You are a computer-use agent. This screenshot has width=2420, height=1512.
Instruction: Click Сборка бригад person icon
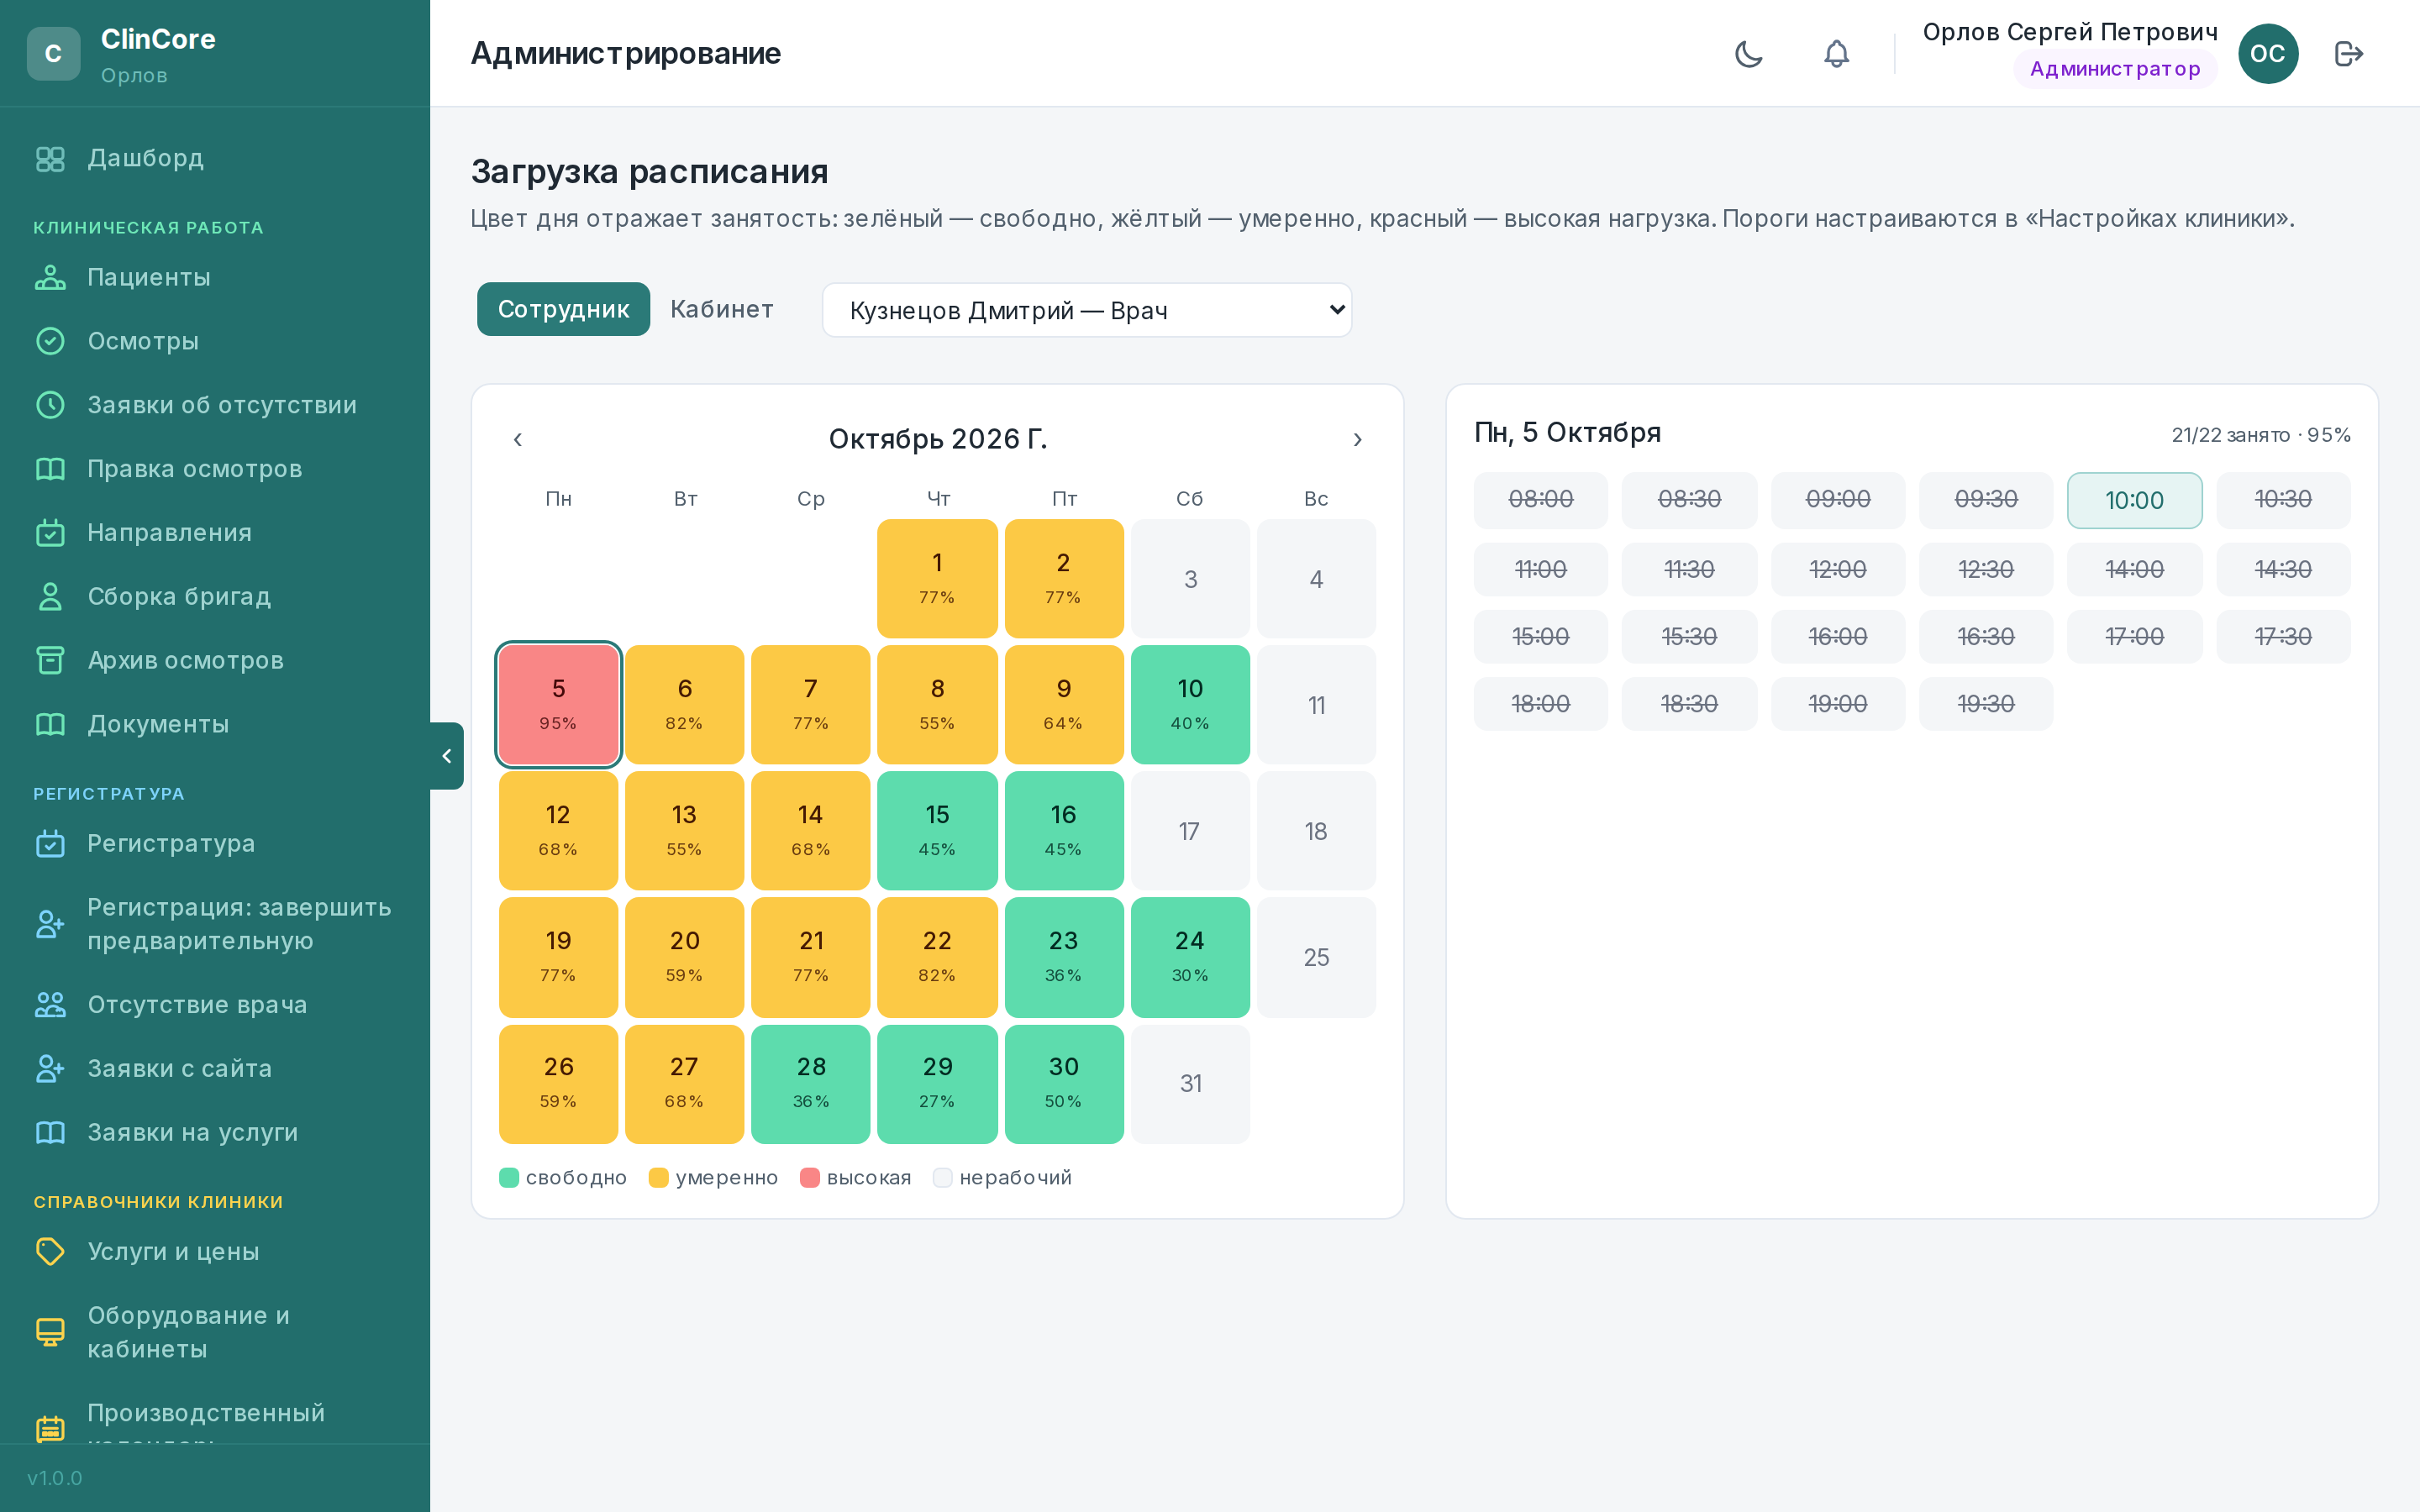50,597
